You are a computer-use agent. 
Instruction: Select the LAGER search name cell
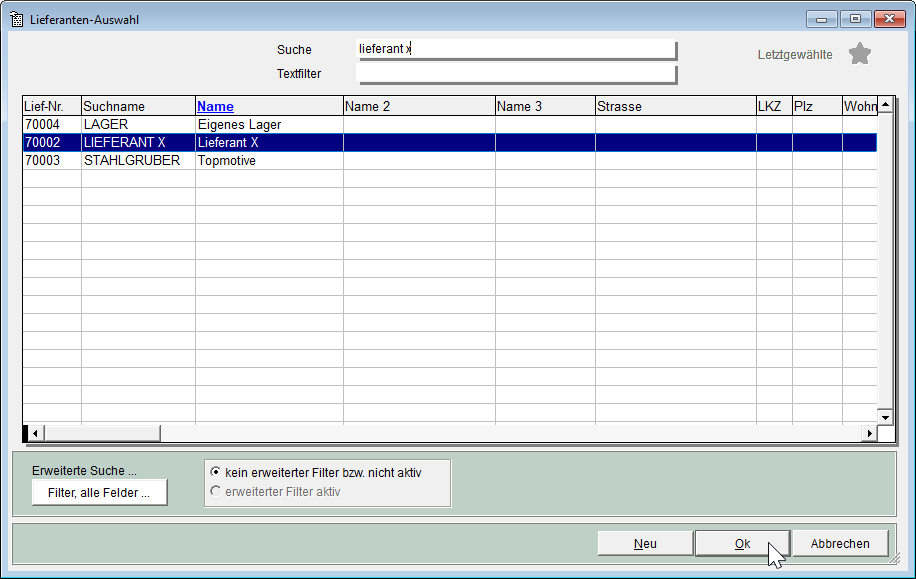(138, 124)
